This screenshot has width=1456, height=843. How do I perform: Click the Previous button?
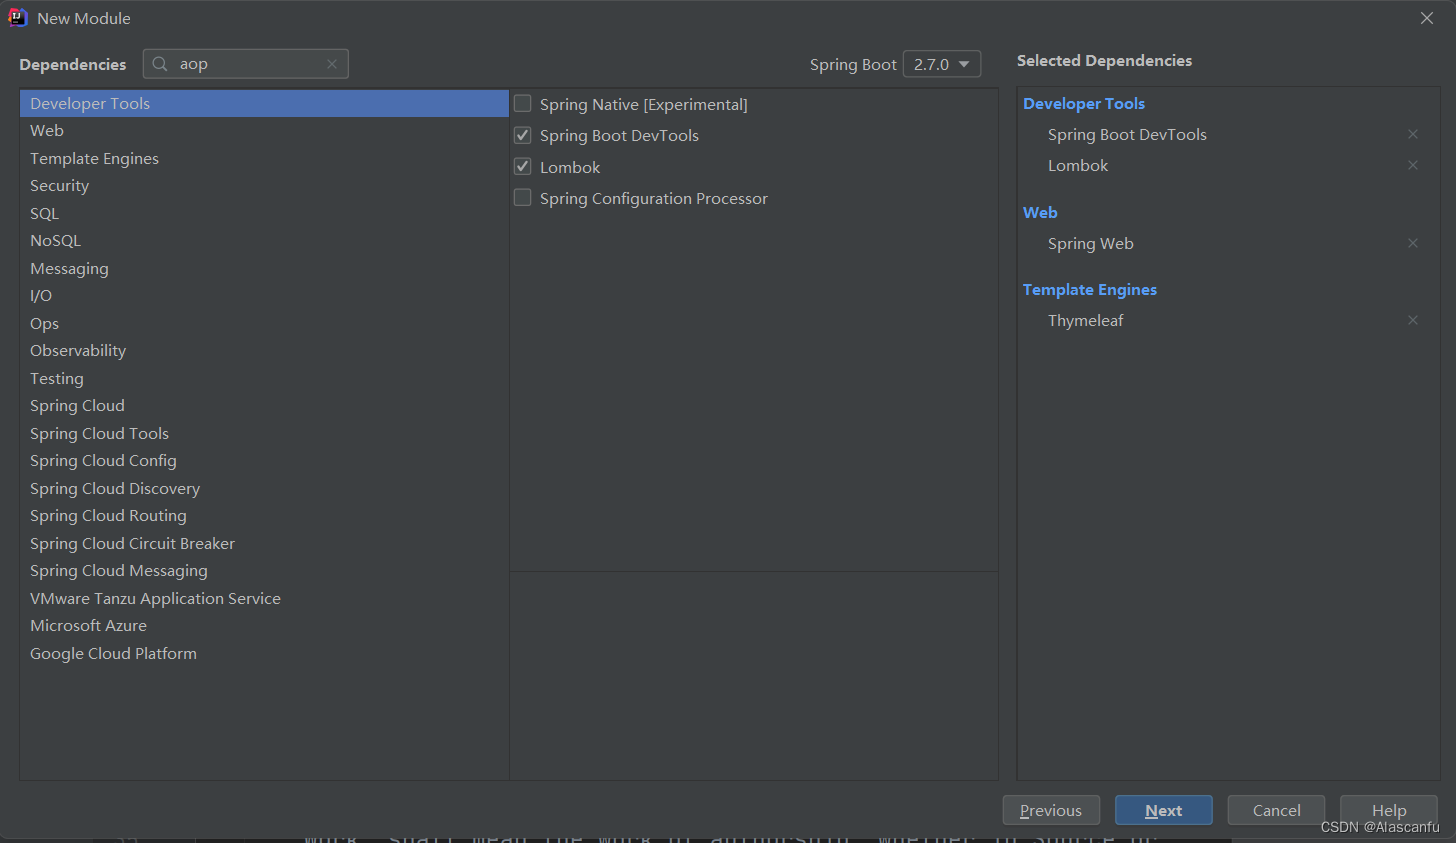[x=1051, y=810]
